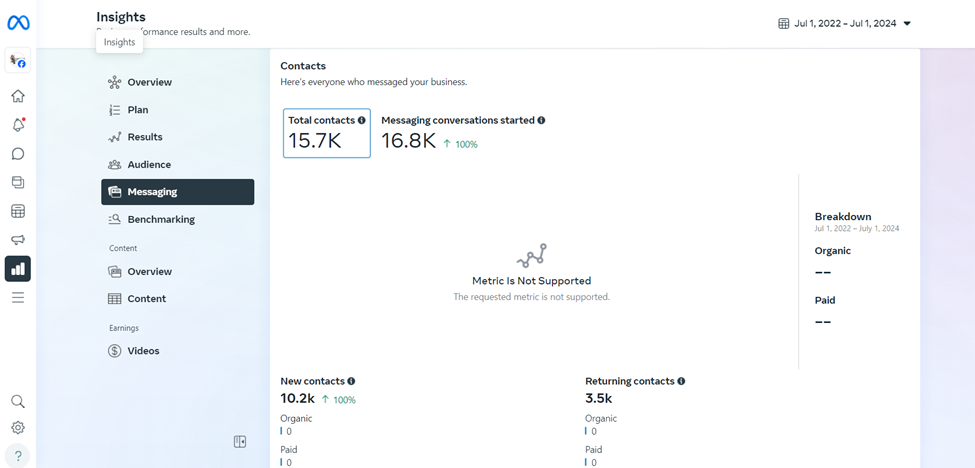Open the Notifications bell icon
The image size is (975, 468).
point(18,126)
